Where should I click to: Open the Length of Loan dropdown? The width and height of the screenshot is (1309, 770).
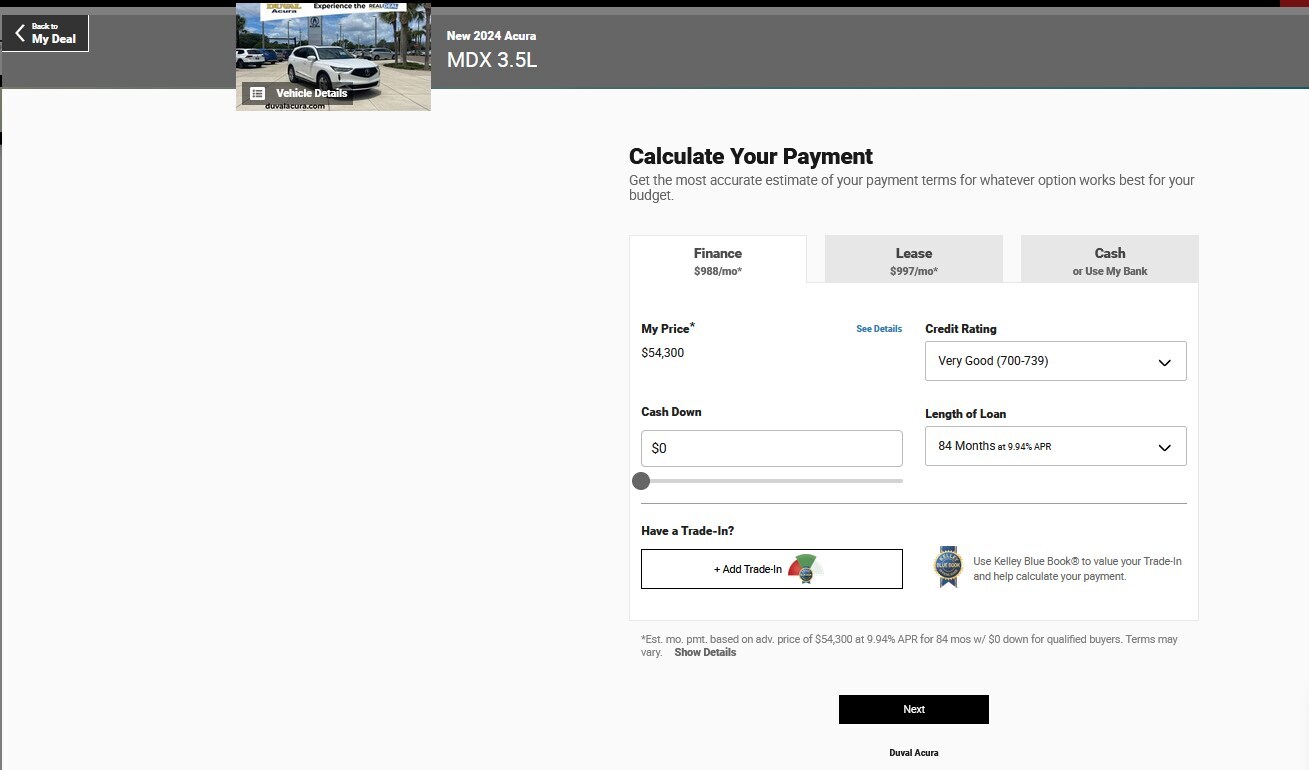coord(1055,446)
